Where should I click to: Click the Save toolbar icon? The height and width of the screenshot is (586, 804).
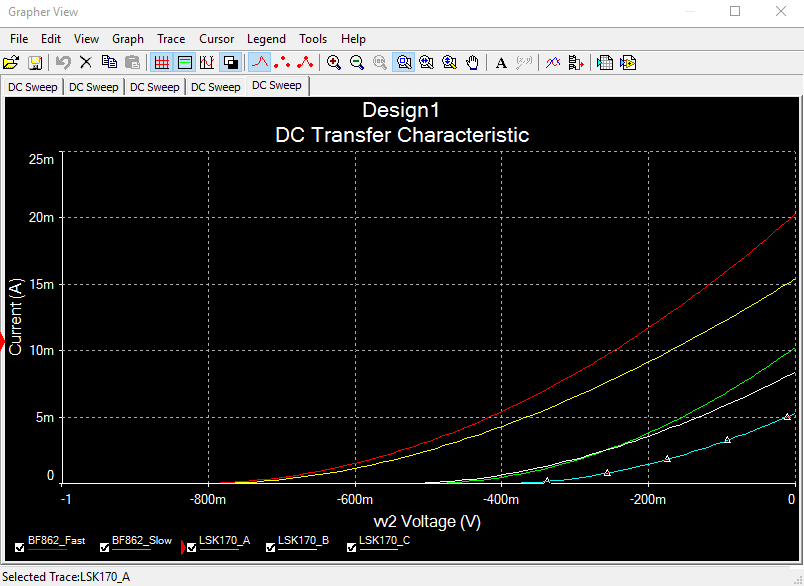coord(35,63)
